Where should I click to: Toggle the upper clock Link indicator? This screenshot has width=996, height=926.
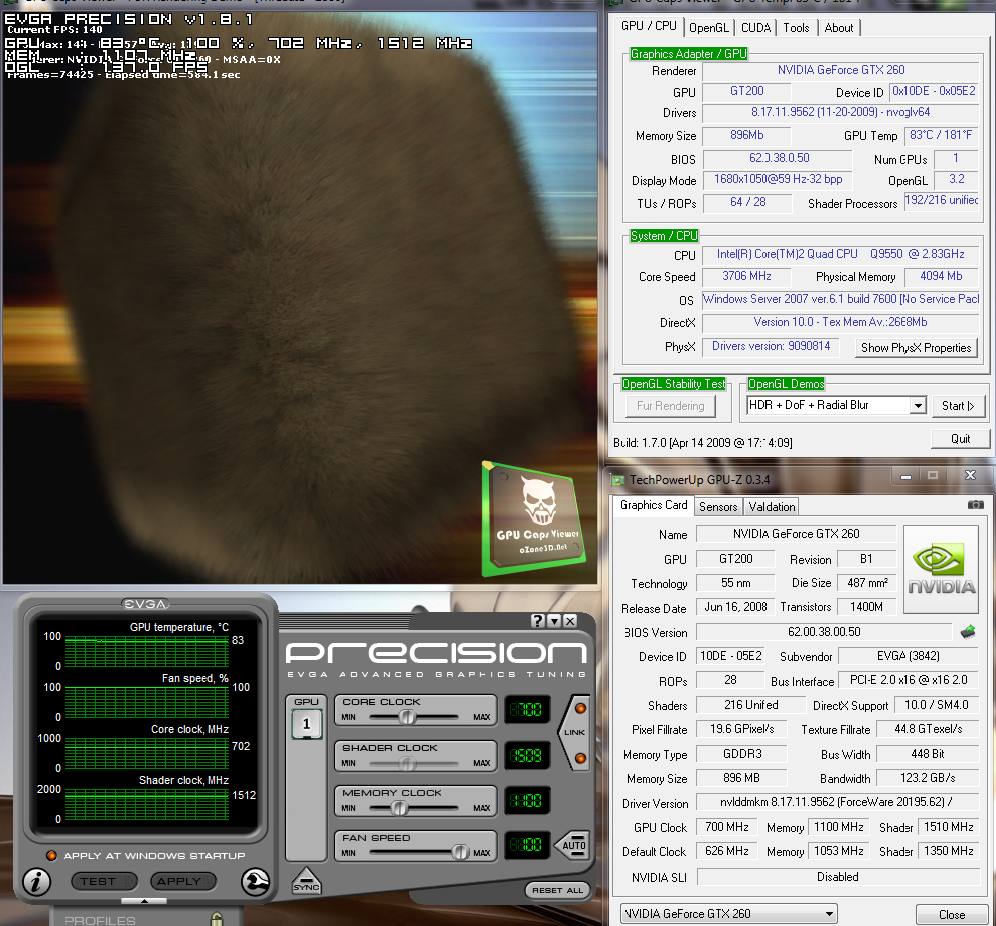point(580,708)
